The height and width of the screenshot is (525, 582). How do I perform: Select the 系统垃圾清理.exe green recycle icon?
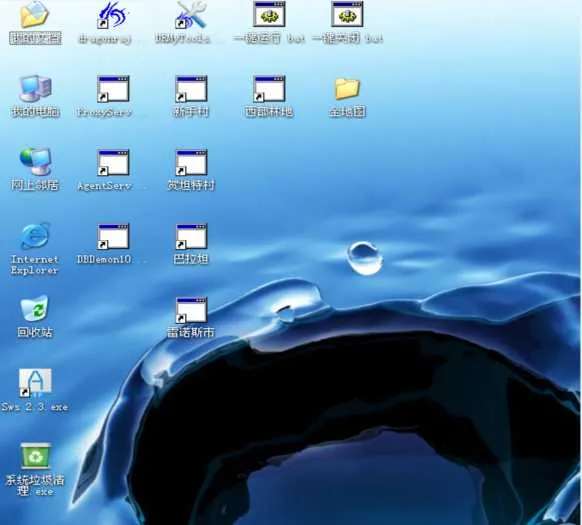tap(35, 456)
